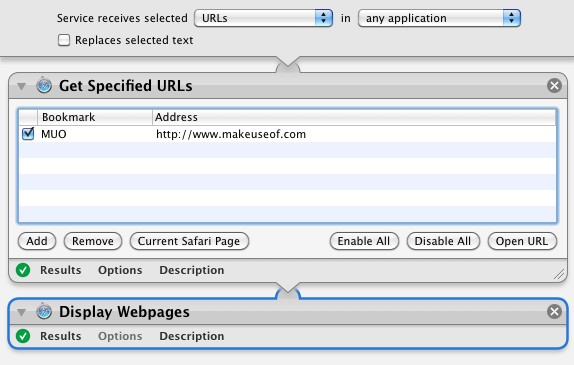Image resolution: width=574 pixels, height=365 pixels.
Task: Click the Safari icon of Display Webpages
Action: [x=44, y=312]
